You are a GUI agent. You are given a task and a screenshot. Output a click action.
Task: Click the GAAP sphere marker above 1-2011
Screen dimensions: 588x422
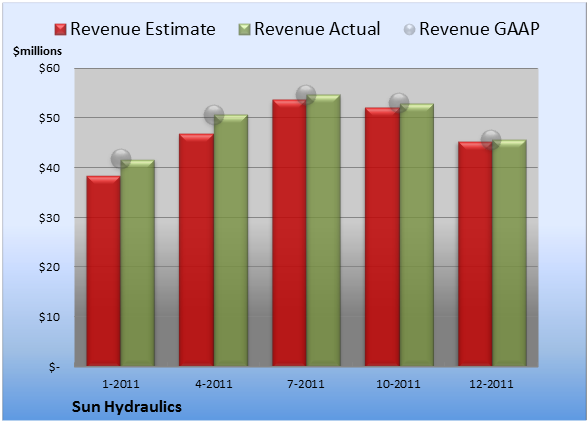[121, 158]
